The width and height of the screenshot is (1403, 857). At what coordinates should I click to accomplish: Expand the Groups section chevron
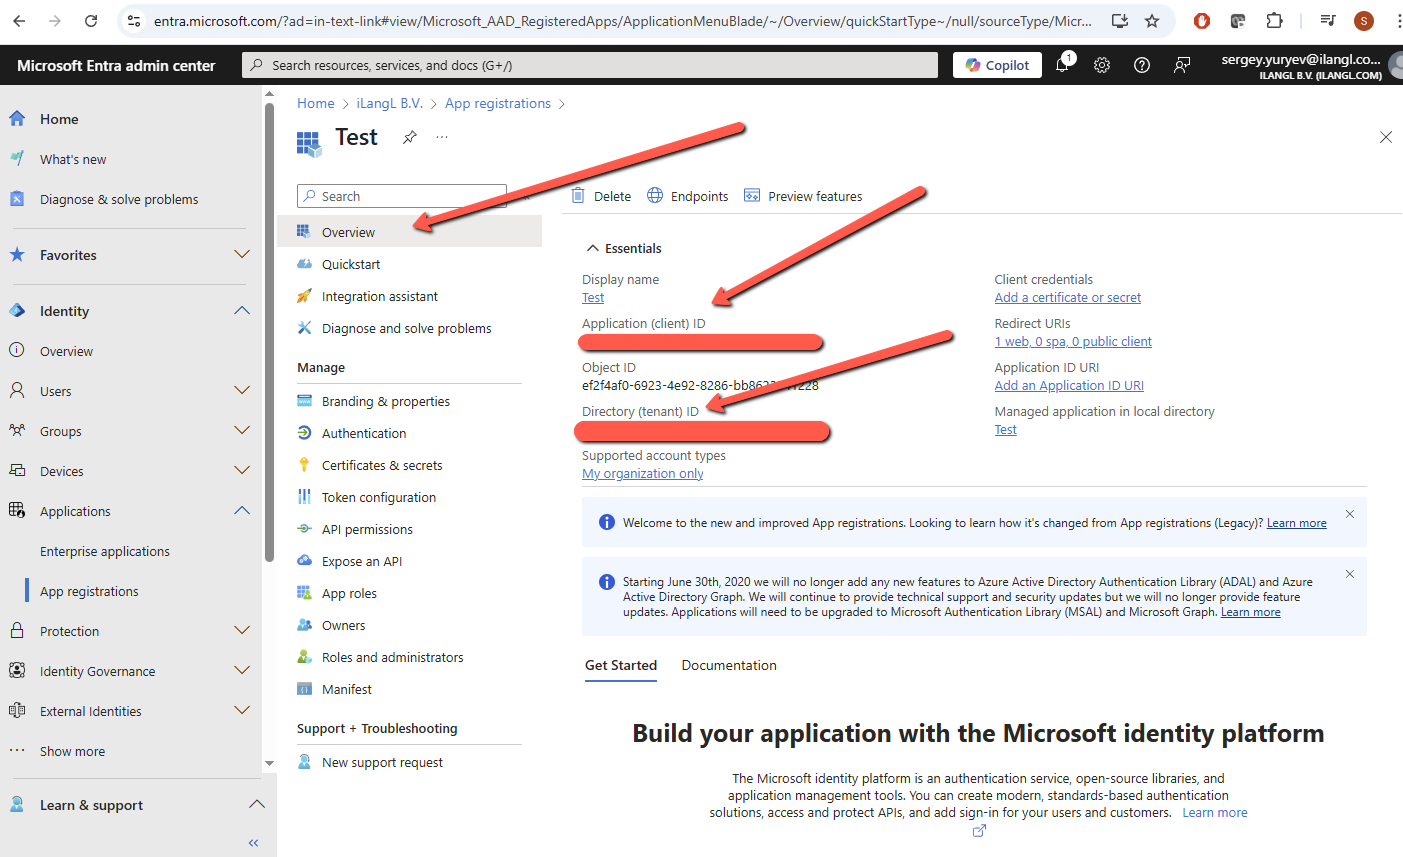point(242,430)
